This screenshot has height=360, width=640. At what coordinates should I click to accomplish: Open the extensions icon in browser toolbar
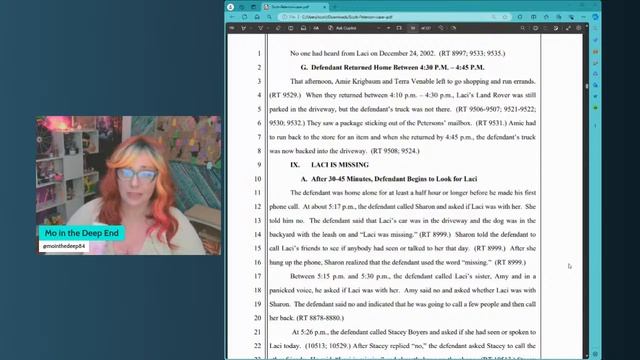[520, 17]
